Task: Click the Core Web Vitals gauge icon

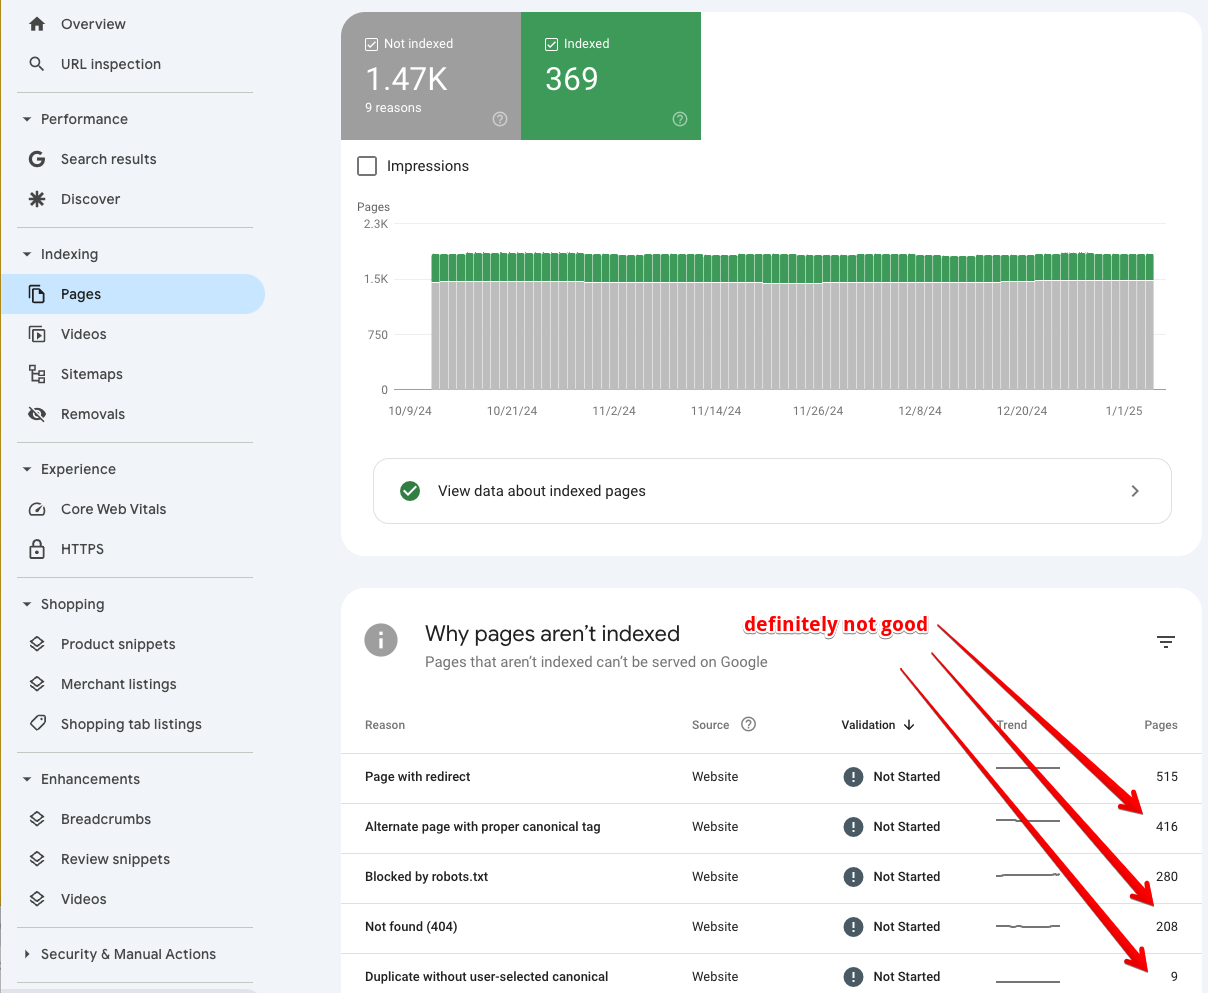Action: tap(37, 509)
